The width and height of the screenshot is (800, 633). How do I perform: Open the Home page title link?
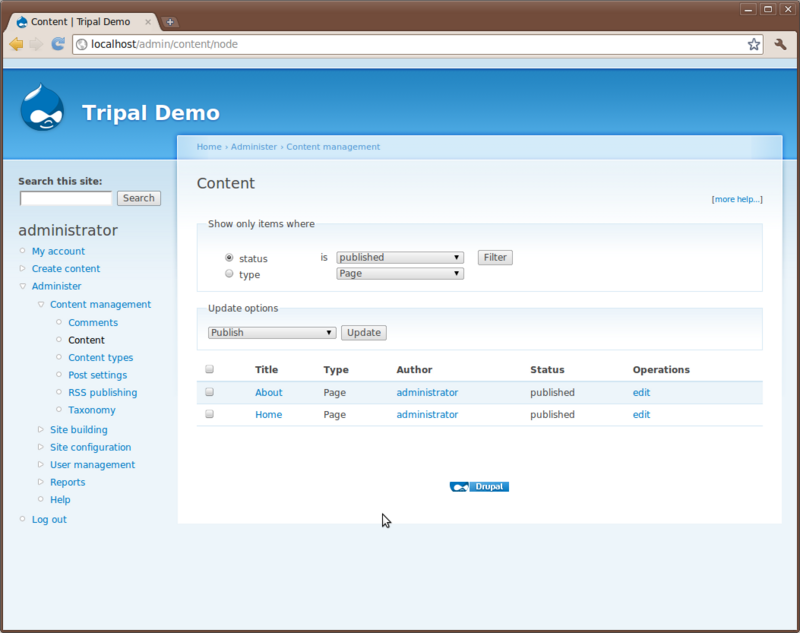pos(268,415)
